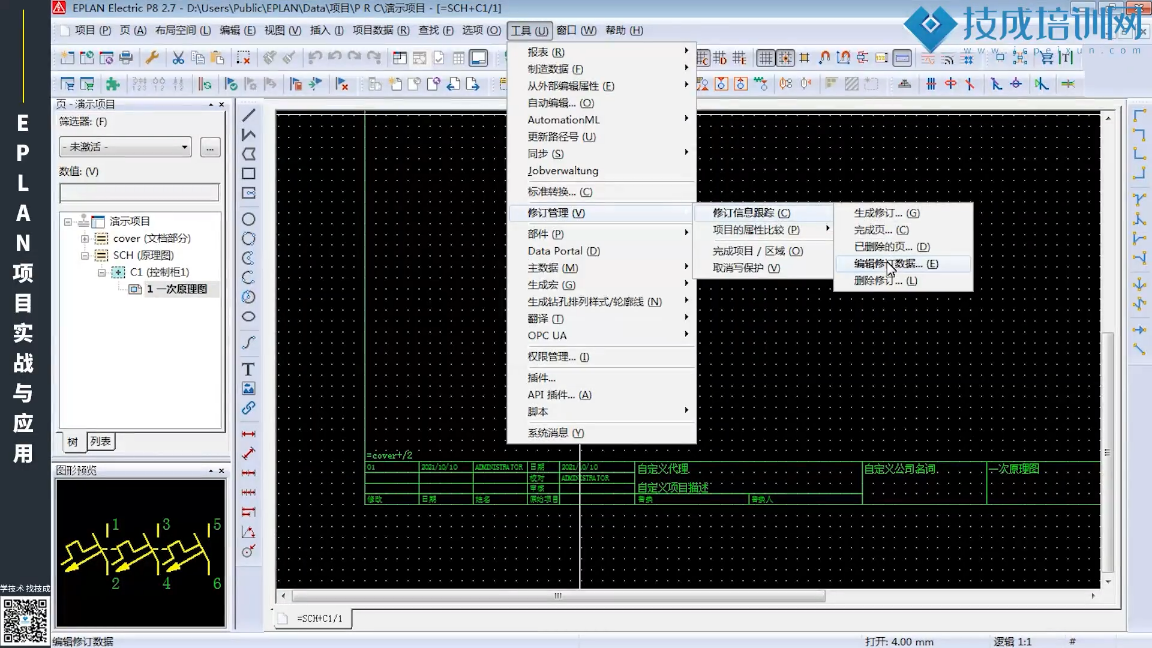Image resolution: width=1152 pixels, height=648 pixels.
Task: Click 完成项目 / 区域 (O) entry
Action: tap(763, 251)
